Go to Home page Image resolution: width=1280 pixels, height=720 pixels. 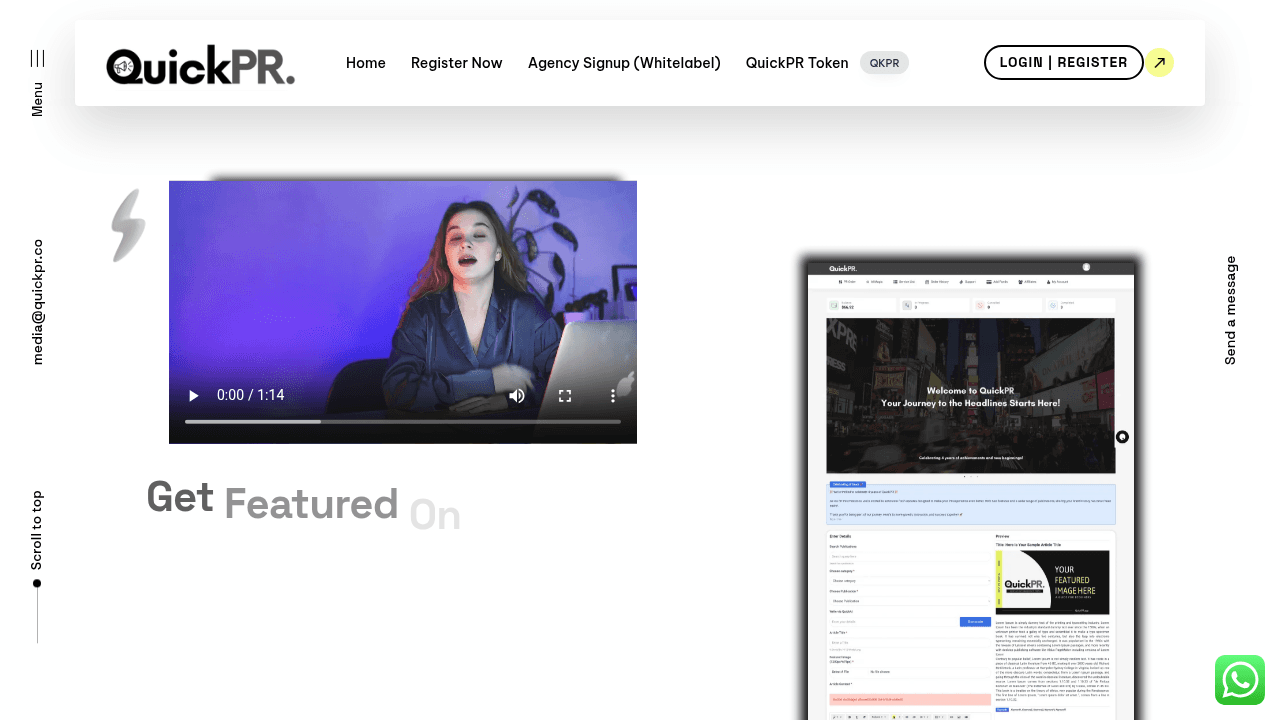(366, 63)
